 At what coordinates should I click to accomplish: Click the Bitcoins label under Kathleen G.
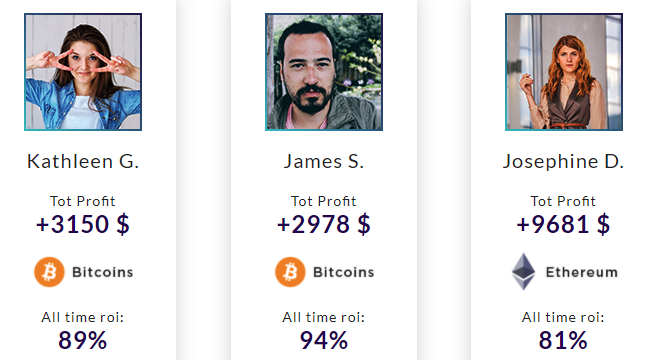(x=102, y=272)
